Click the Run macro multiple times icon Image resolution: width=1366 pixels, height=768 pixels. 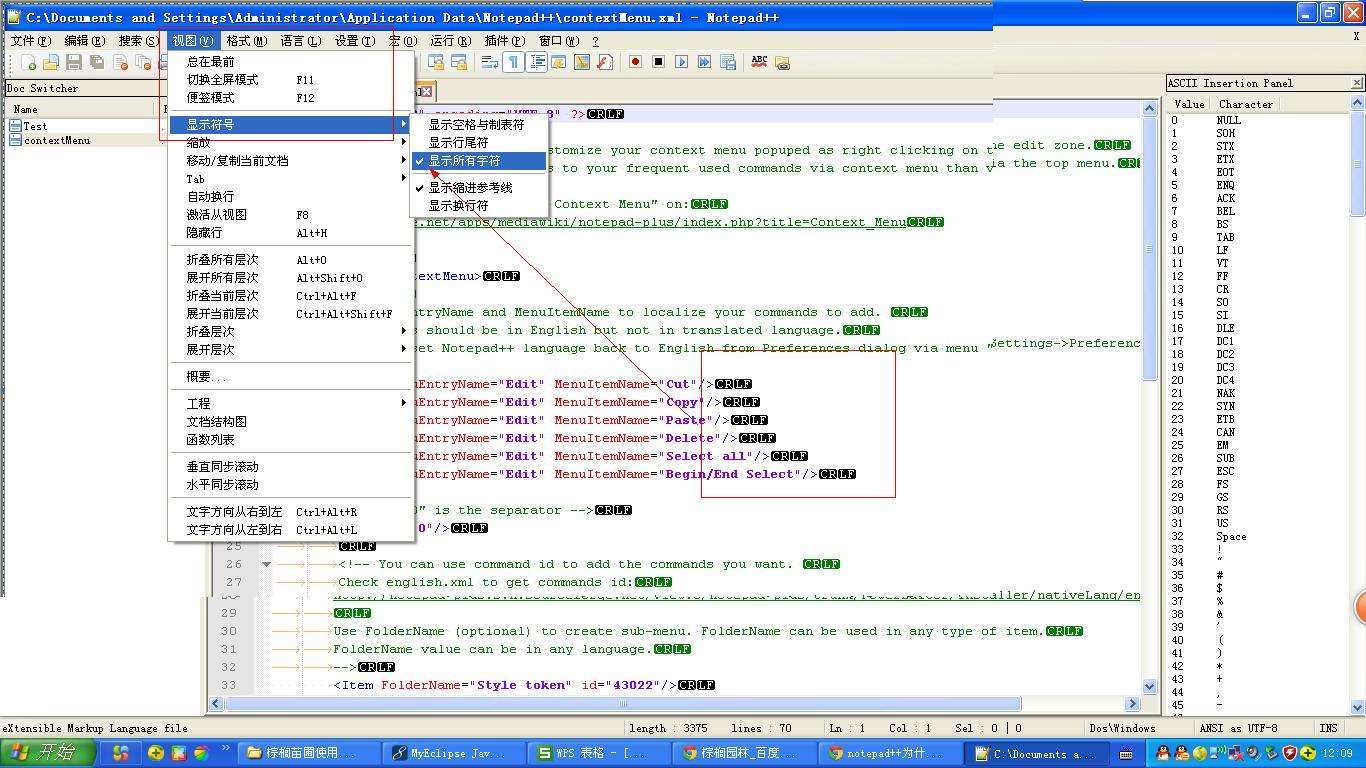click(704, 62)
